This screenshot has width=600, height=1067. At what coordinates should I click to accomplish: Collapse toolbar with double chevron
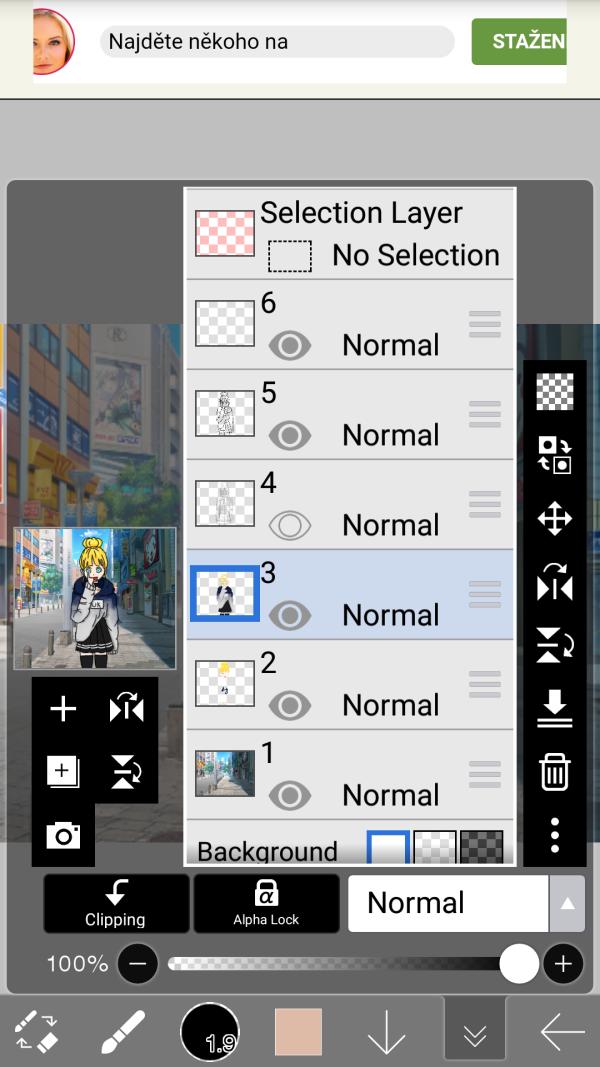475,1030
